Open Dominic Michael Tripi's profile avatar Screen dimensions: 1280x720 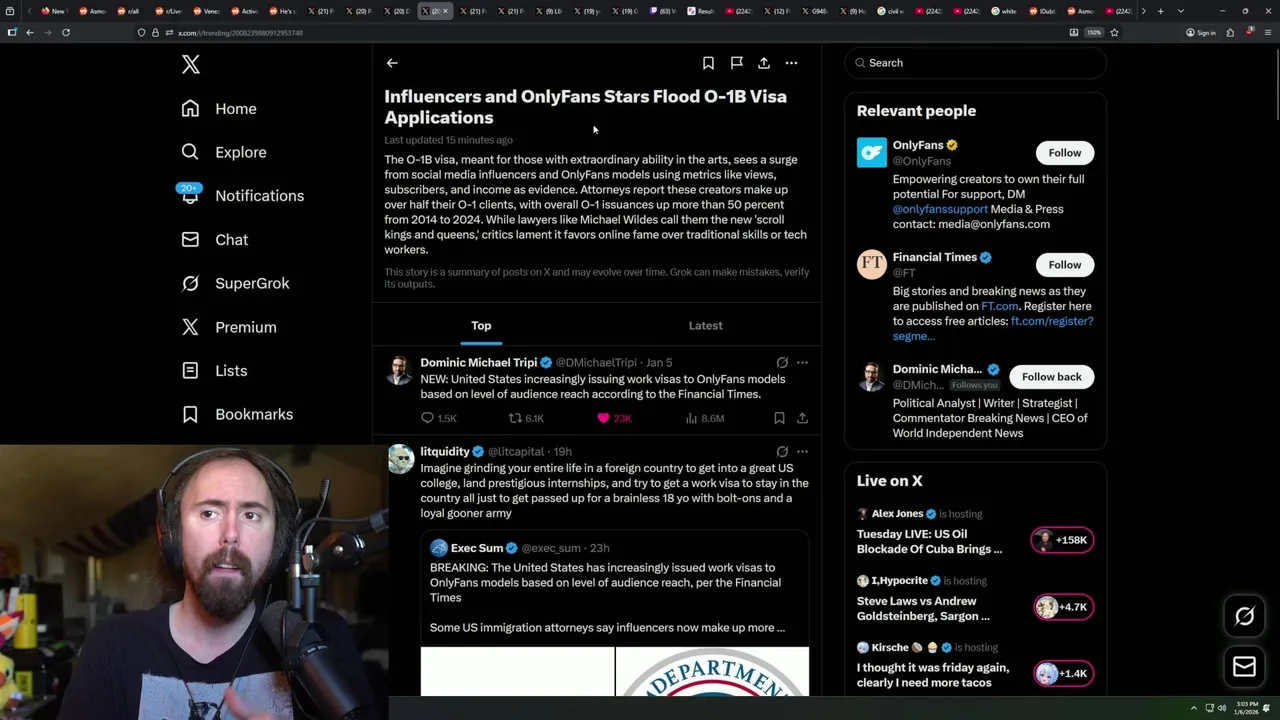tap(400, 370)
